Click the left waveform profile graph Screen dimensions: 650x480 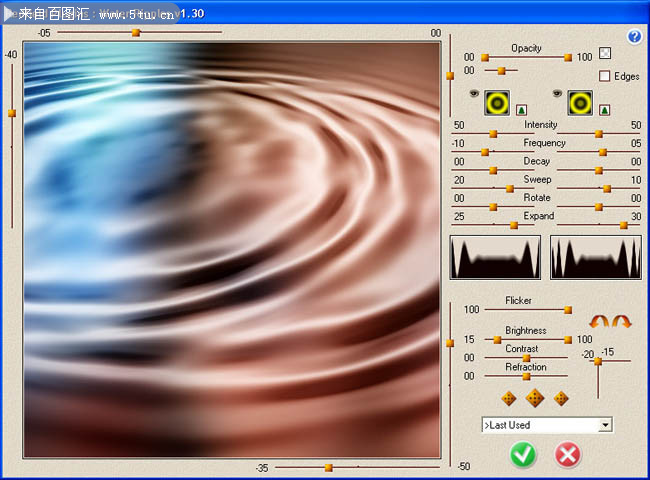tap(496, 258)
